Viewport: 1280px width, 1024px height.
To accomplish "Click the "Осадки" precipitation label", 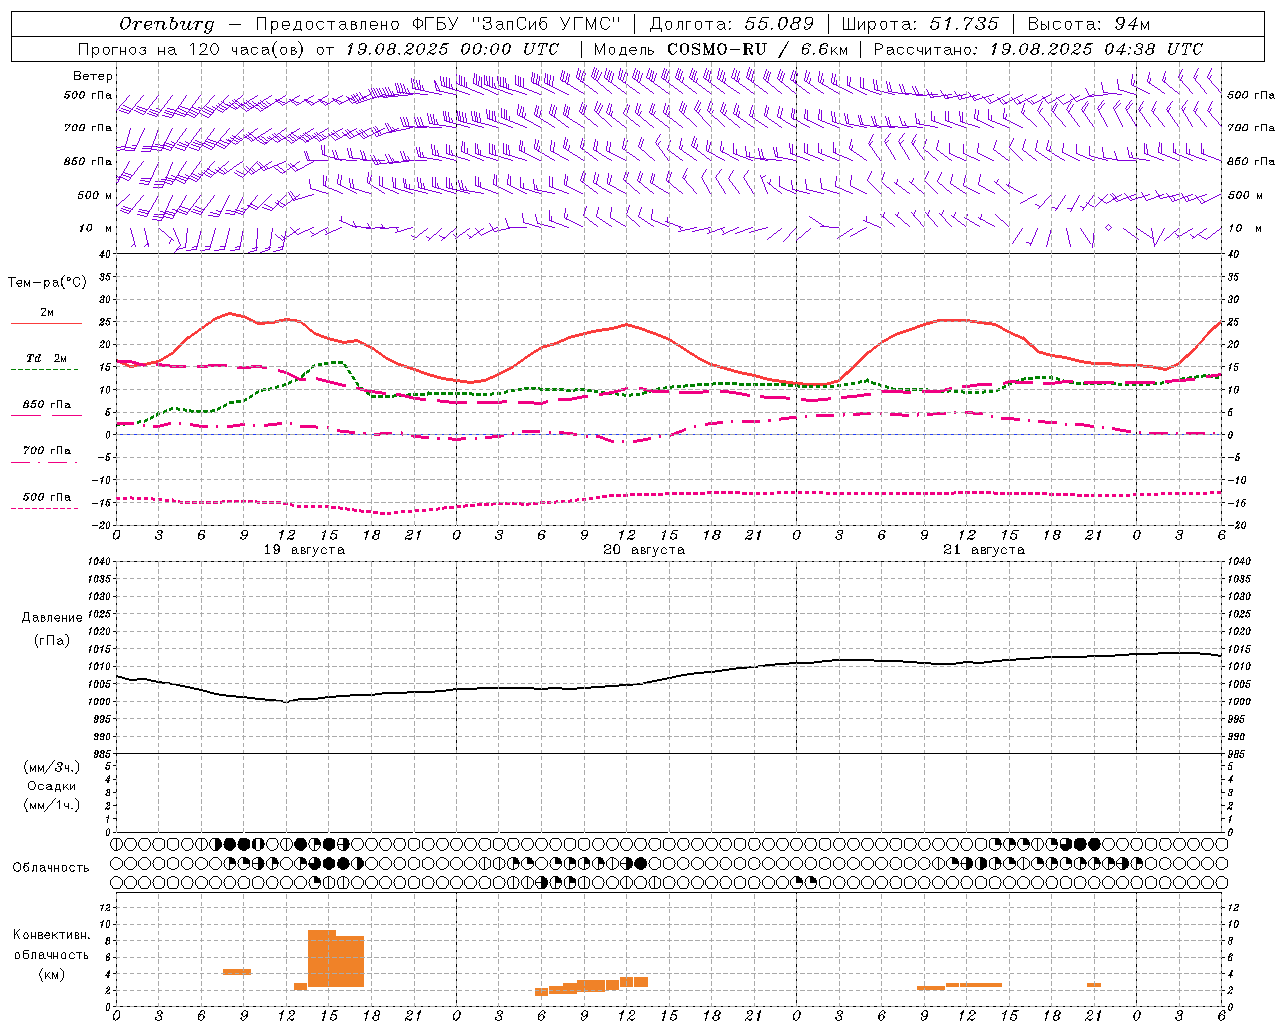I will point(52,786).
